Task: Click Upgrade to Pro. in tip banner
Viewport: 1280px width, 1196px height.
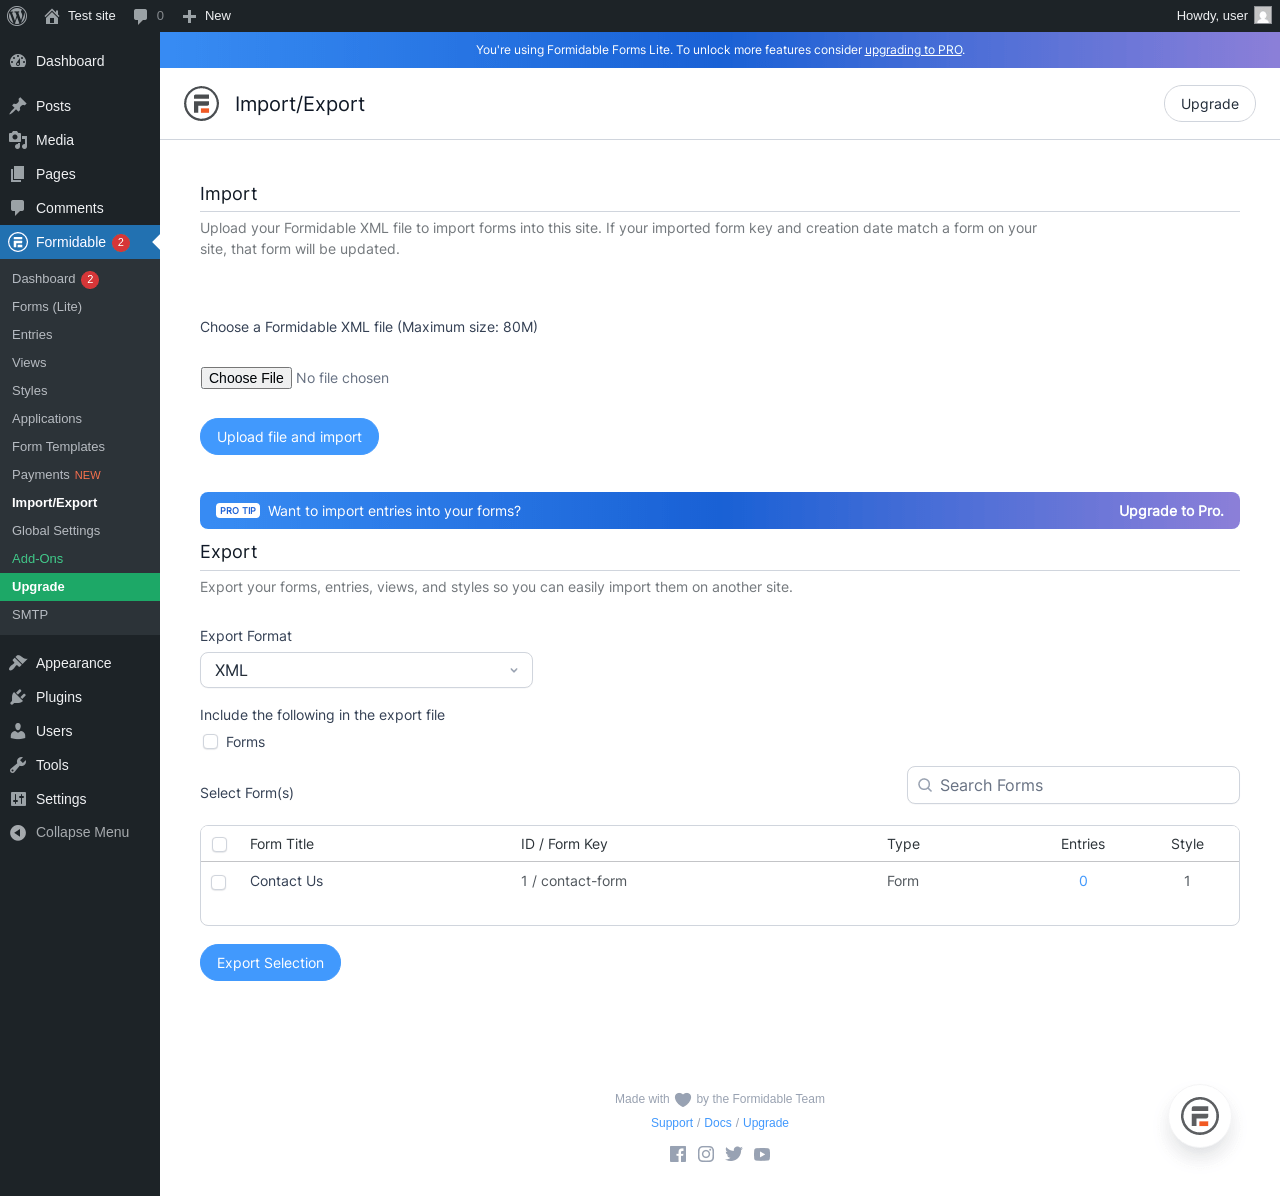Action: click(1171, 511)
